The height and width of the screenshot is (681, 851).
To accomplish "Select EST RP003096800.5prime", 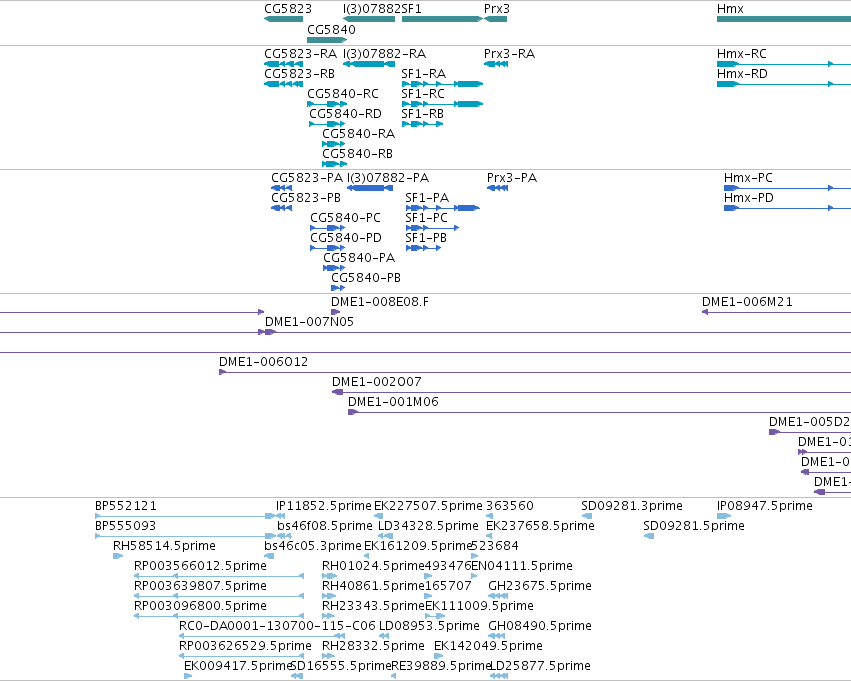I will click(219, 616).
